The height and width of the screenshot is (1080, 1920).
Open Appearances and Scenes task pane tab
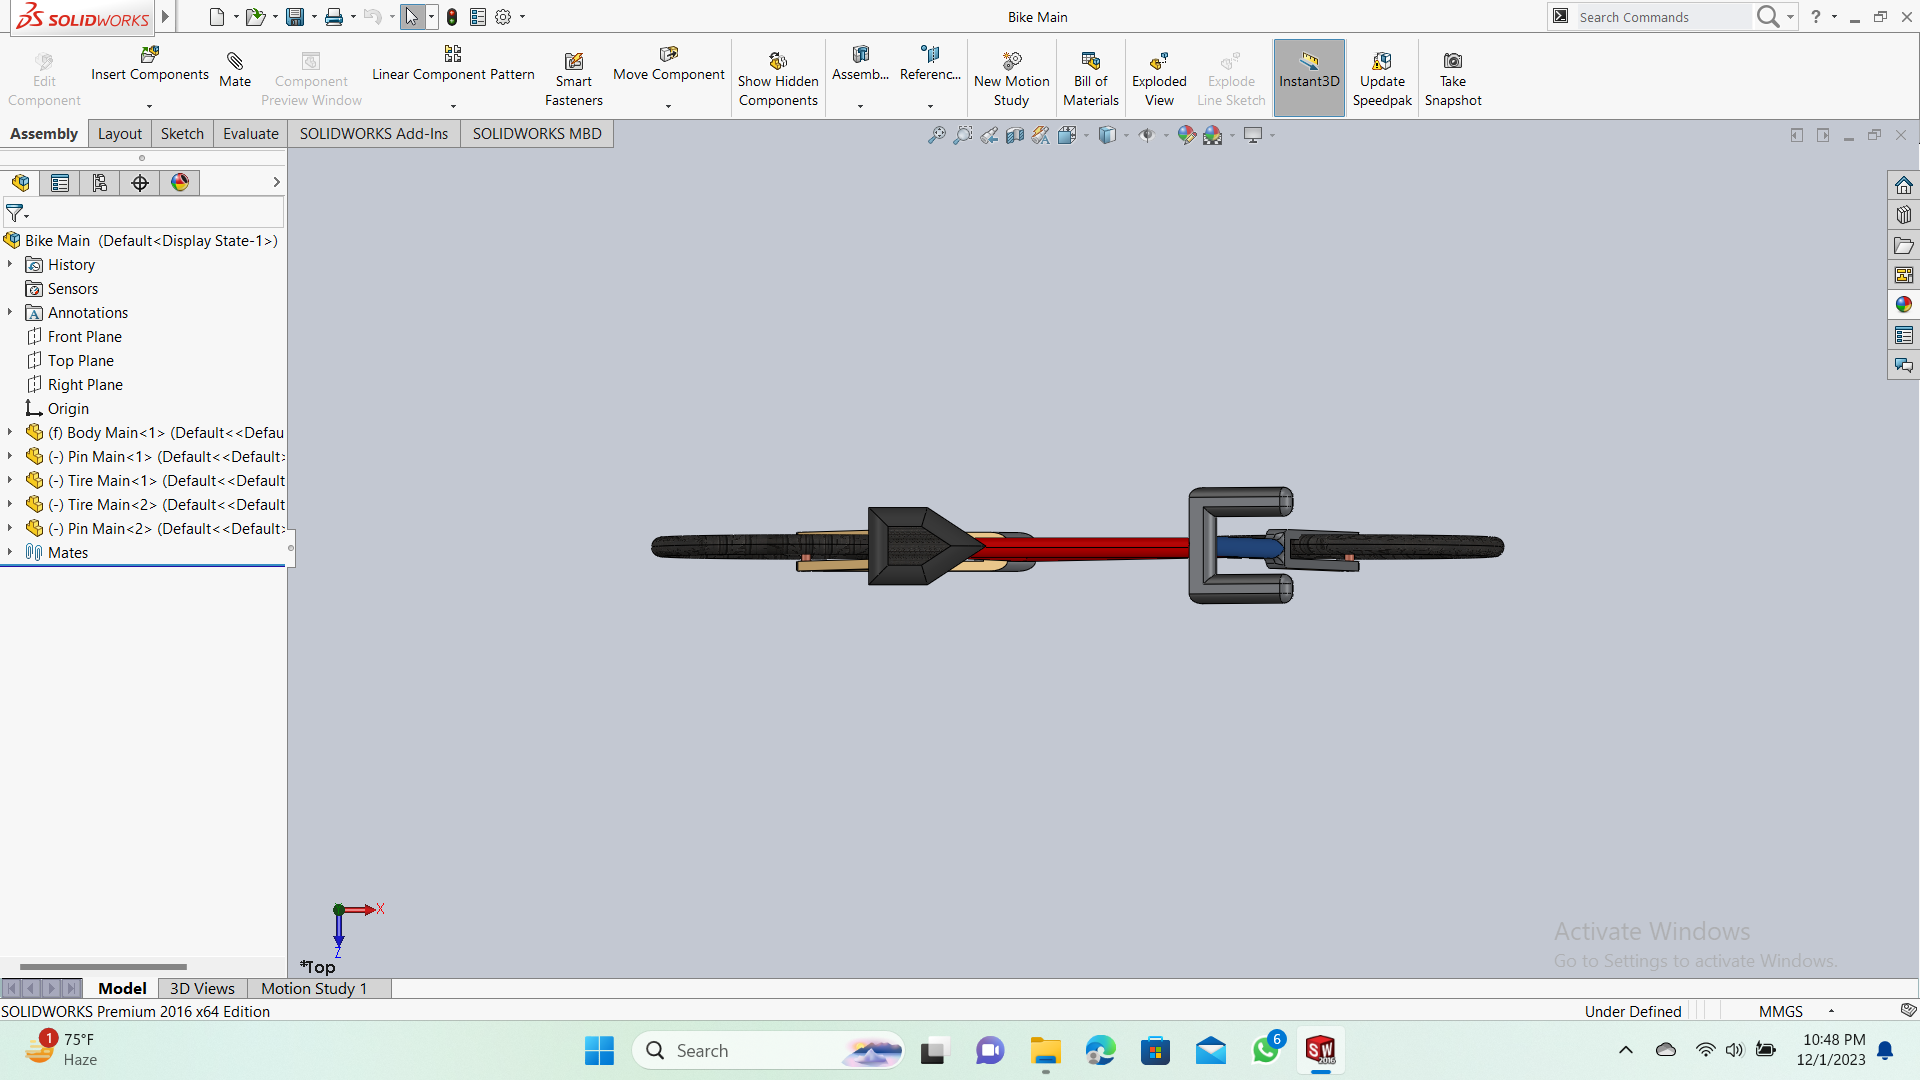coord(1903,305)
